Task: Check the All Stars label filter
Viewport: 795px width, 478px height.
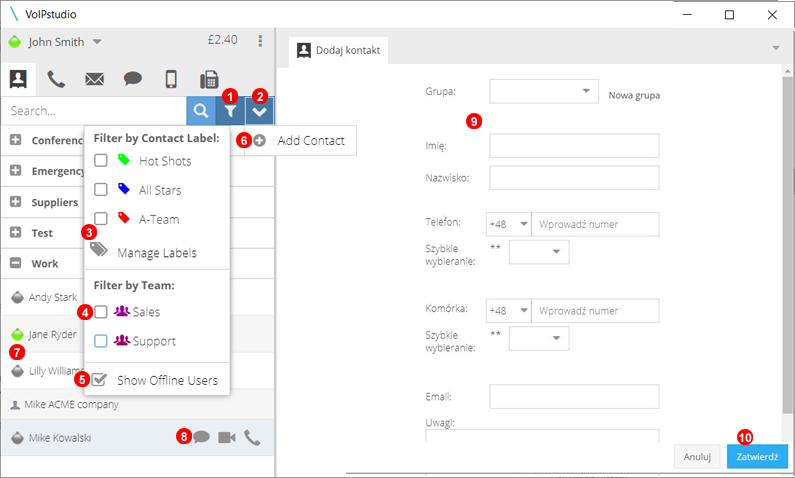Action: coord(101,189)
